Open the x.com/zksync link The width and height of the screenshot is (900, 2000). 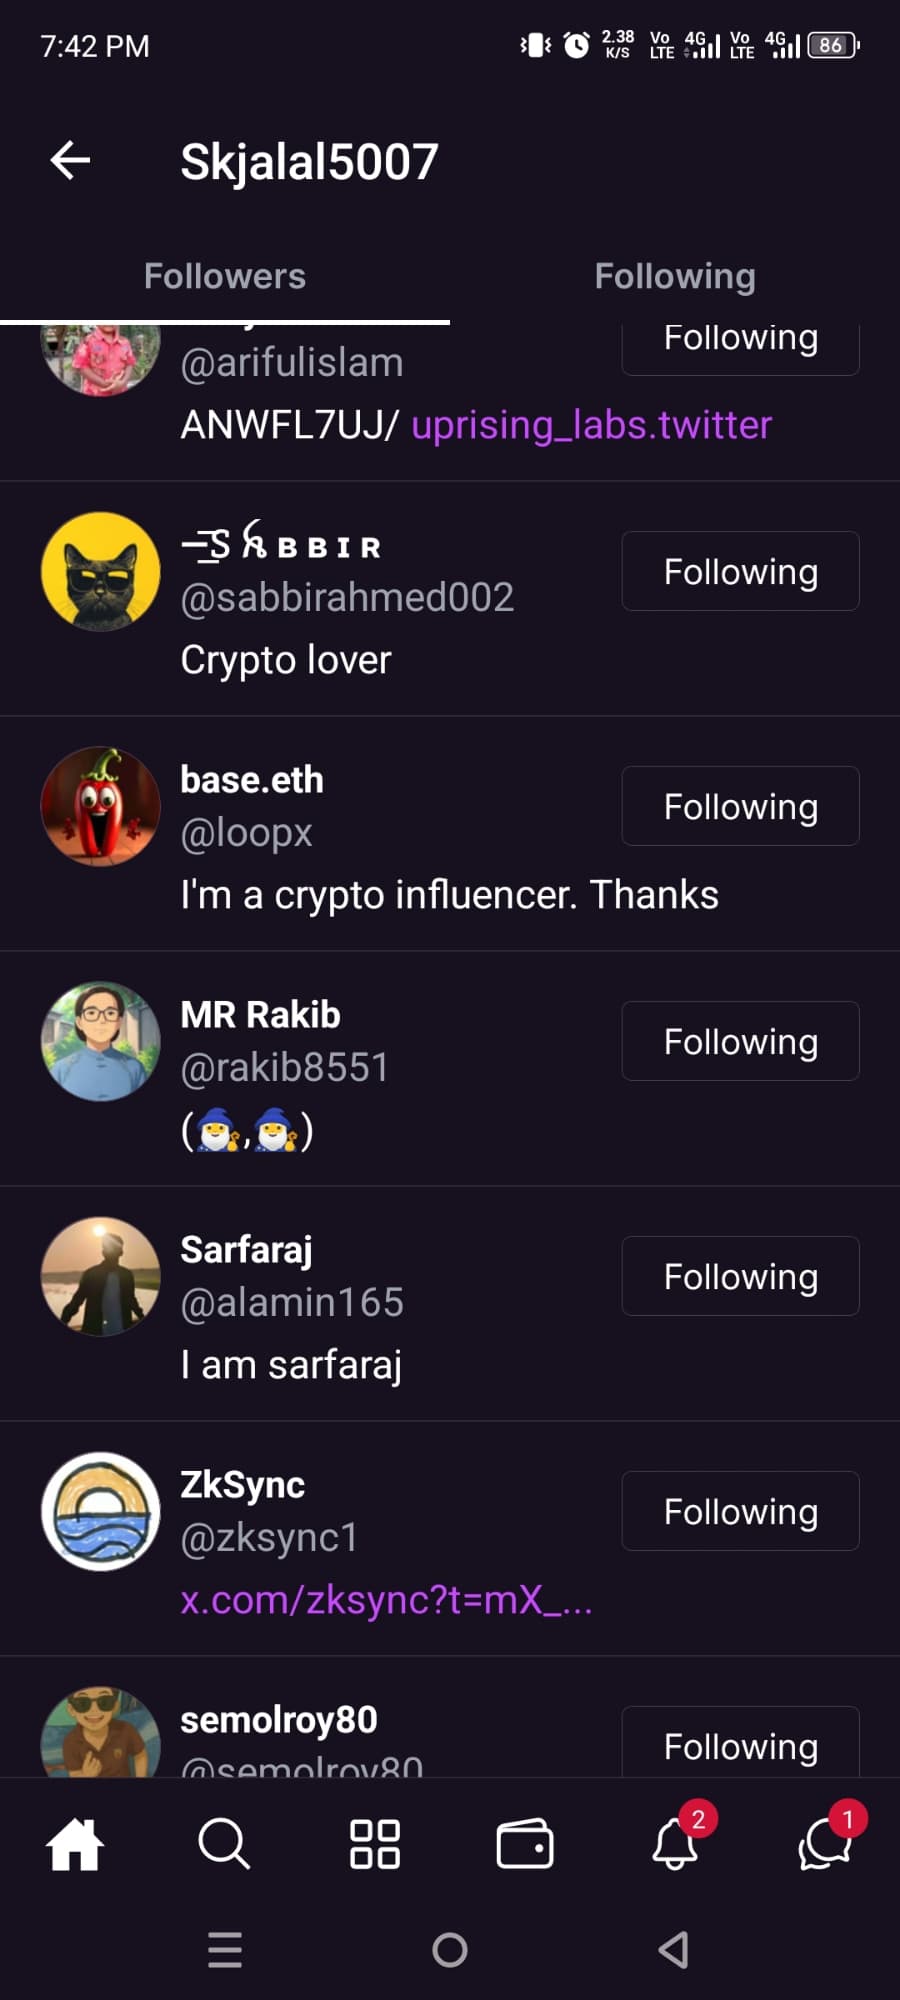(386, 1600)
